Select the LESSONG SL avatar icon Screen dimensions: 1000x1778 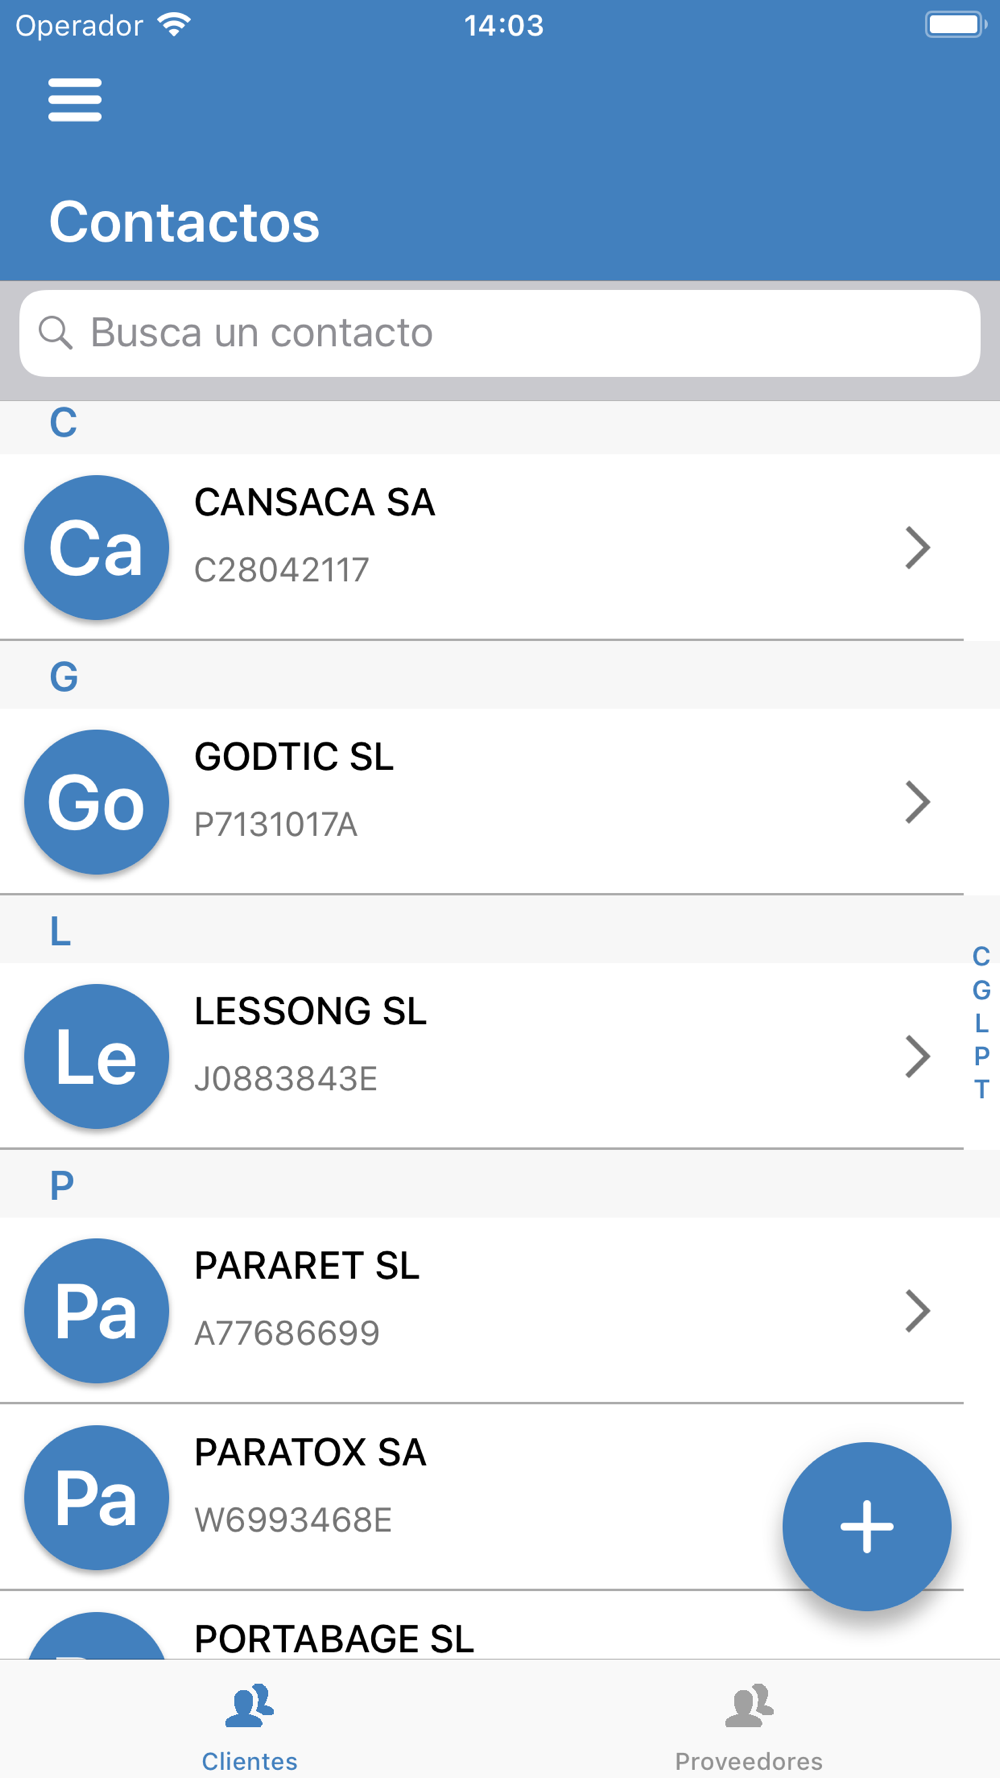pyautogui.click(x=97, y=1056)
